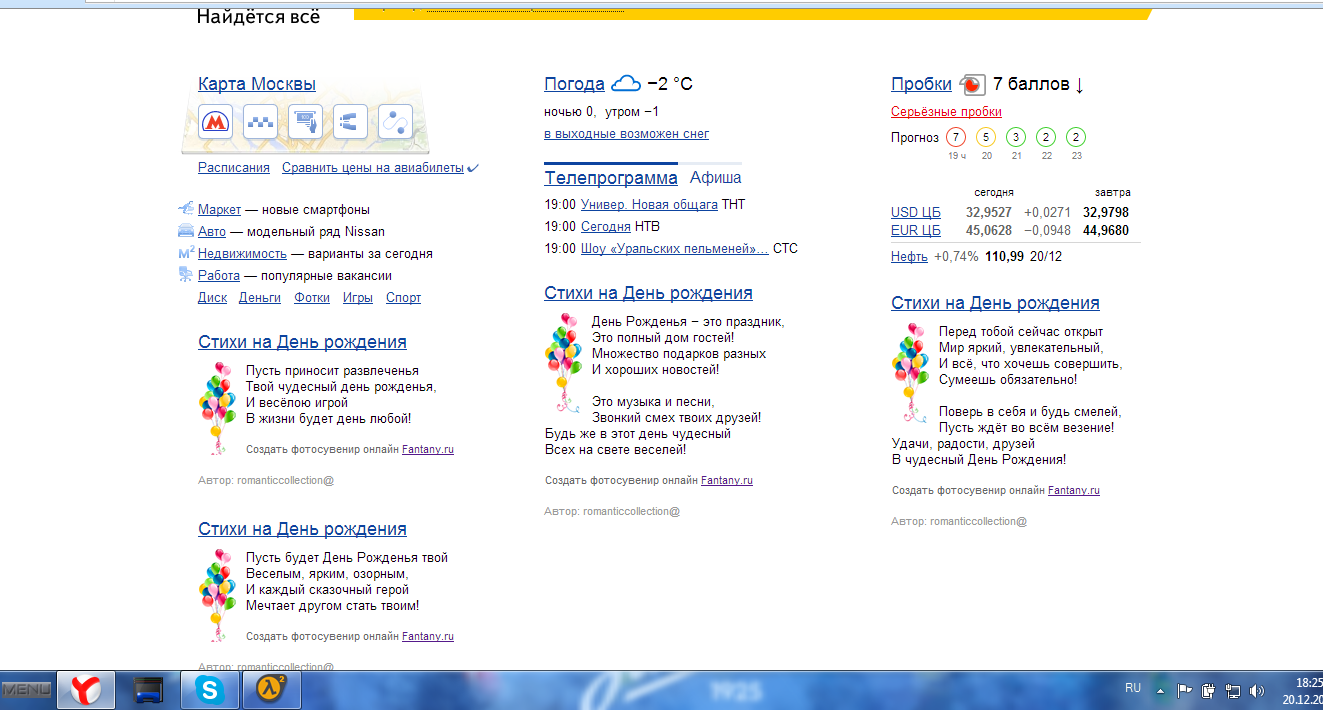
Task: Click Yandex browser icon in taskbar
Action: click(x=86, y=690)
